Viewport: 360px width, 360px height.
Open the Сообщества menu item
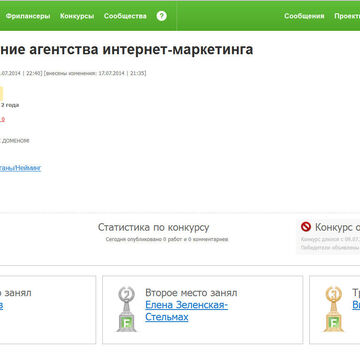click(x=125, y=16)
